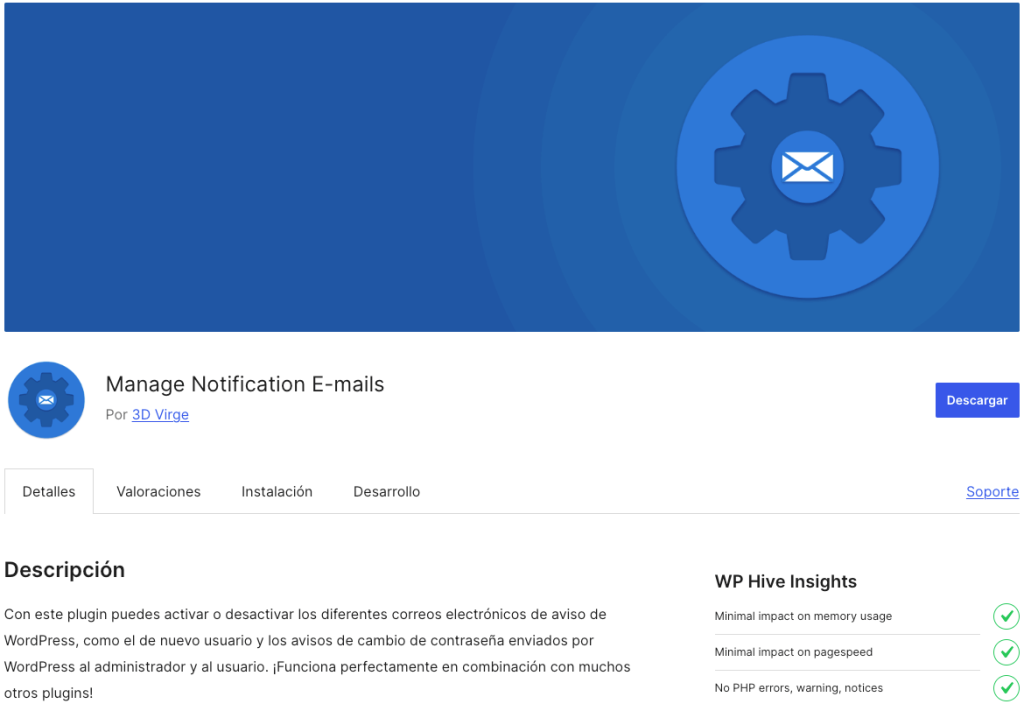Click the Descargar button
The image size is (1024, 704).
pyautogui.click(x=977, y=400)
